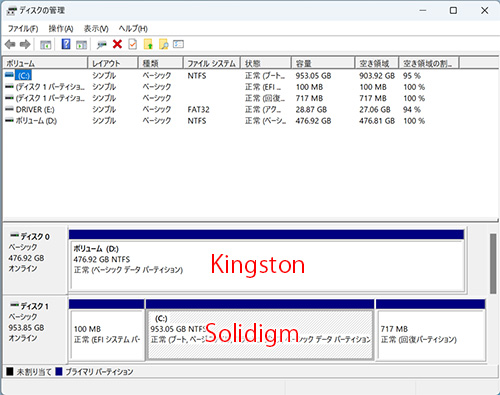The image size is (500, 395).
Task: Click the 953.85 GB size under ディスク 1
Action: (26, 328)
